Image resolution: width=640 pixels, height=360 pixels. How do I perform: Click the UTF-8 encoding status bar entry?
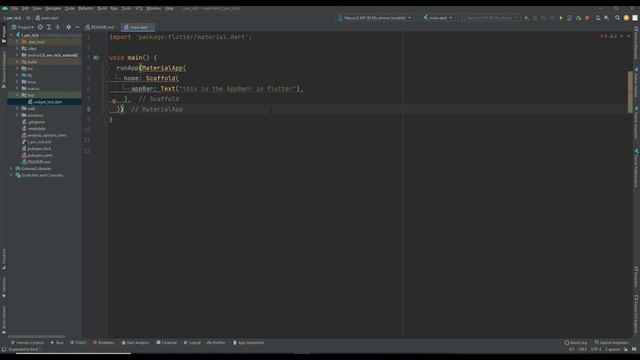coord(596,349)
